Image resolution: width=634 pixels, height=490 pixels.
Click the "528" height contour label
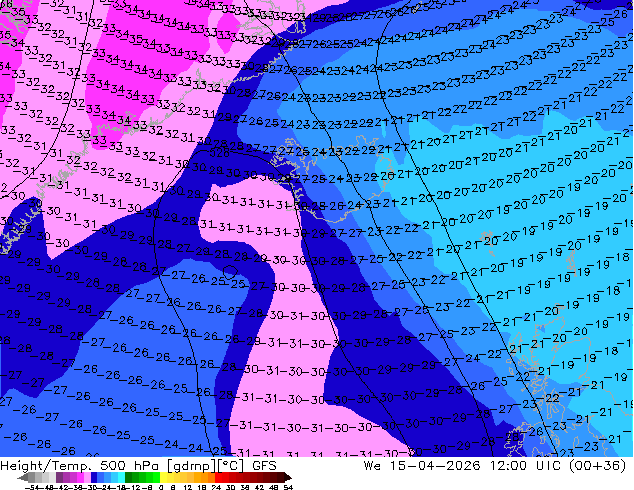point(220,153)
